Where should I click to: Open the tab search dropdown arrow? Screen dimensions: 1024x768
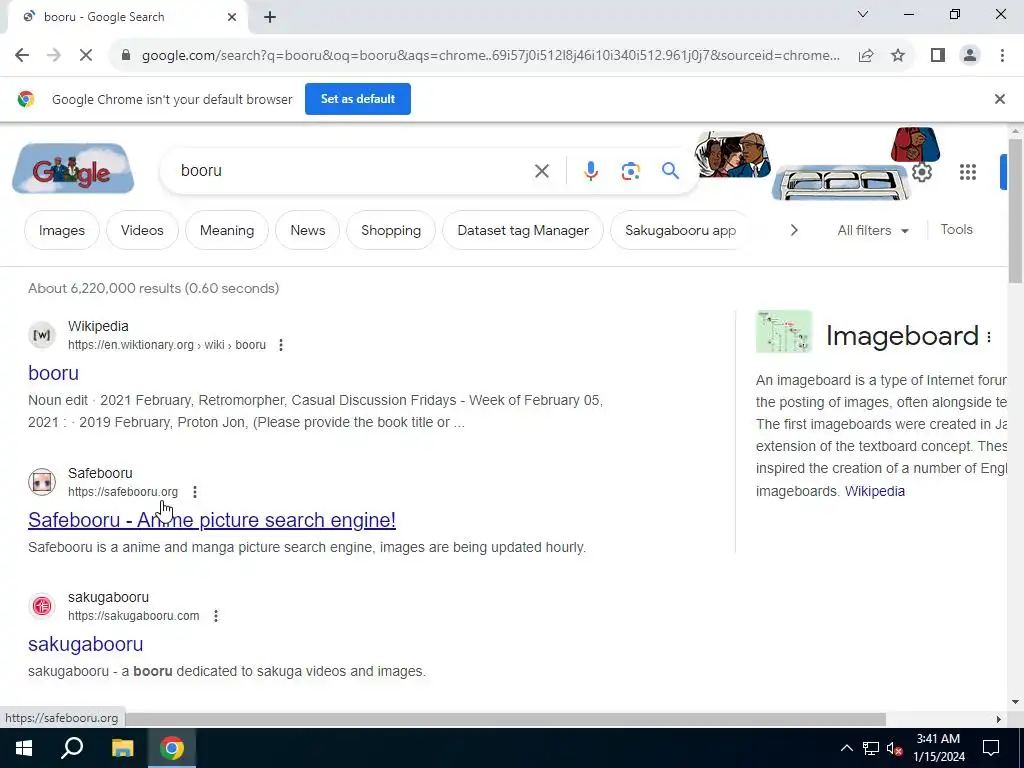coord(863,14)
